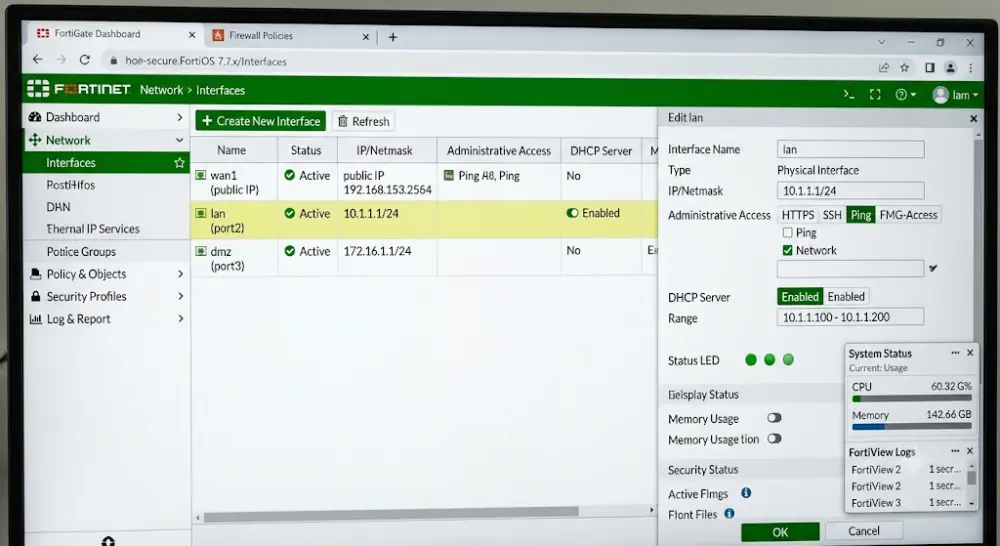Click the Fortinet logo
Screen dimensions: 1000x546
[79, 89]
